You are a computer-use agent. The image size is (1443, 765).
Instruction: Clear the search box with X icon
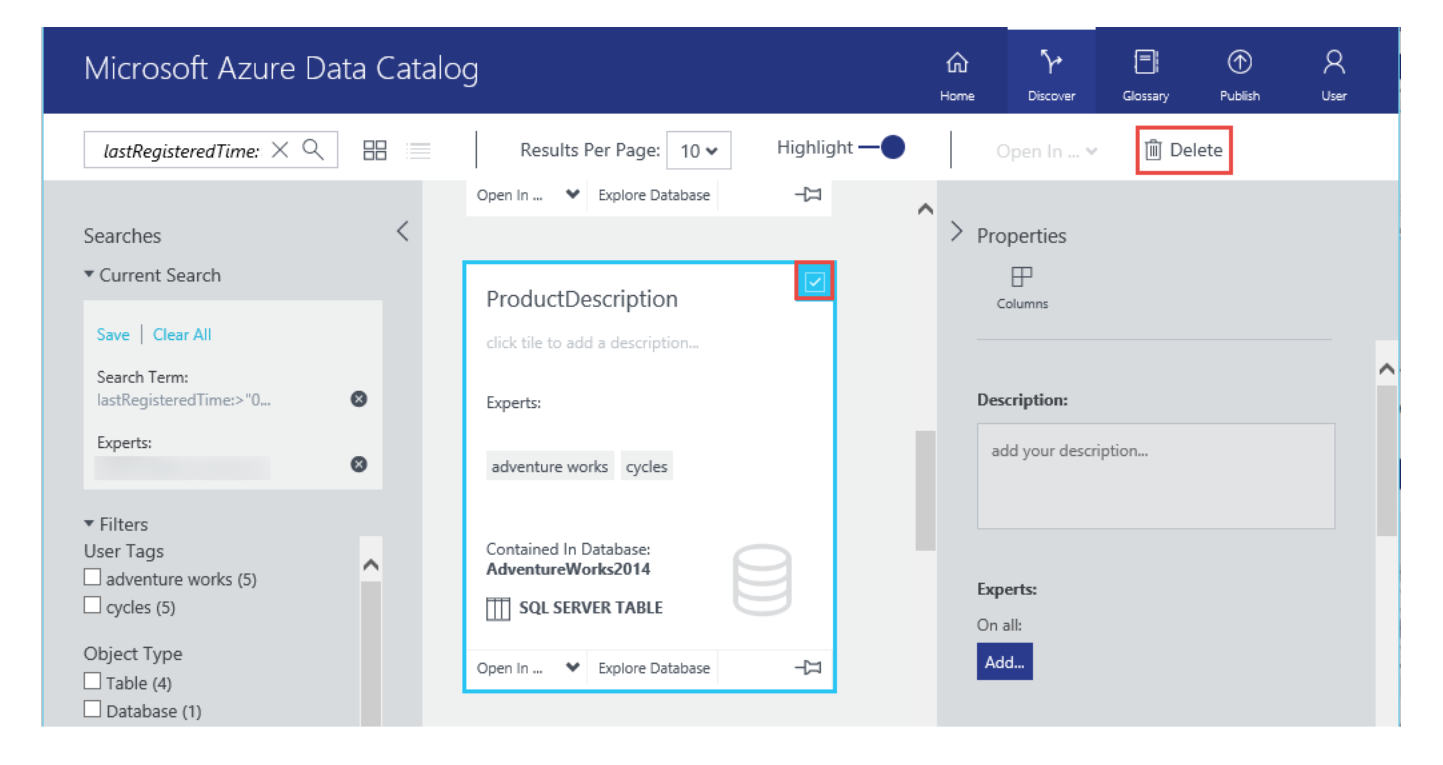pos(280,150)
